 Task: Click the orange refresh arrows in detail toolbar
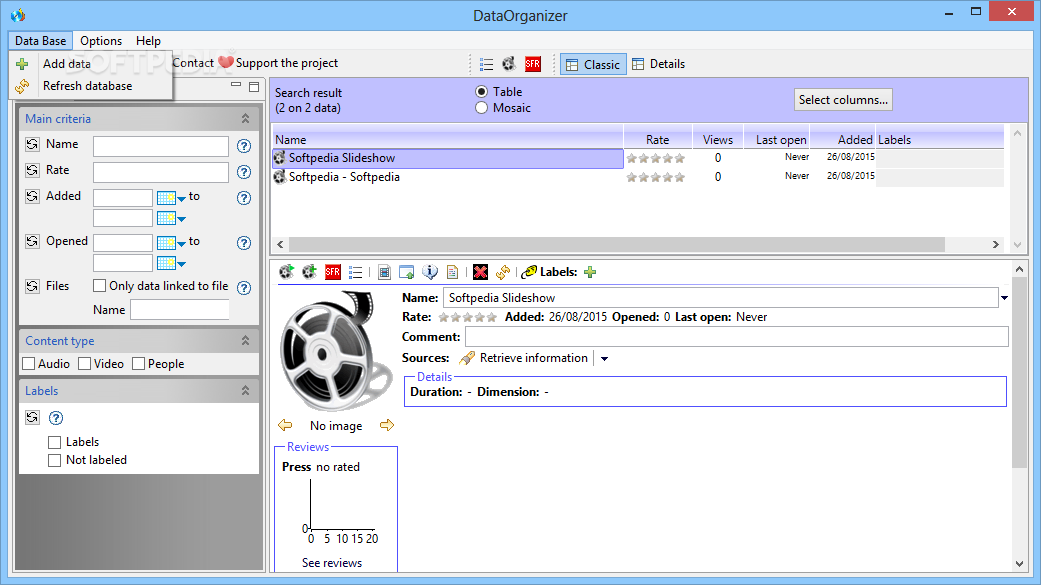[x=503, y=272]
